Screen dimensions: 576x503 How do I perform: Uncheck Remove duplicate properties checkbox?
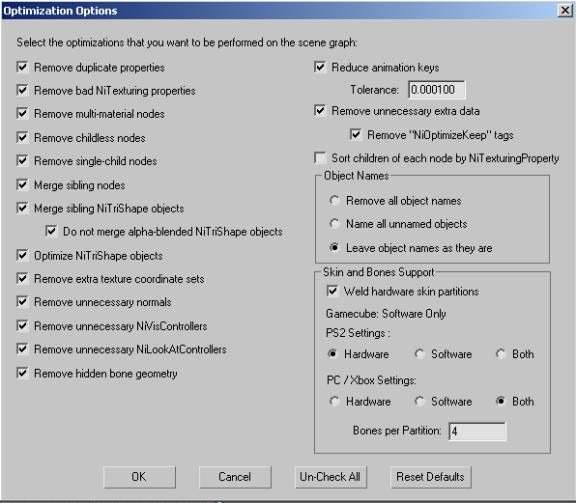tap(22, 67)
